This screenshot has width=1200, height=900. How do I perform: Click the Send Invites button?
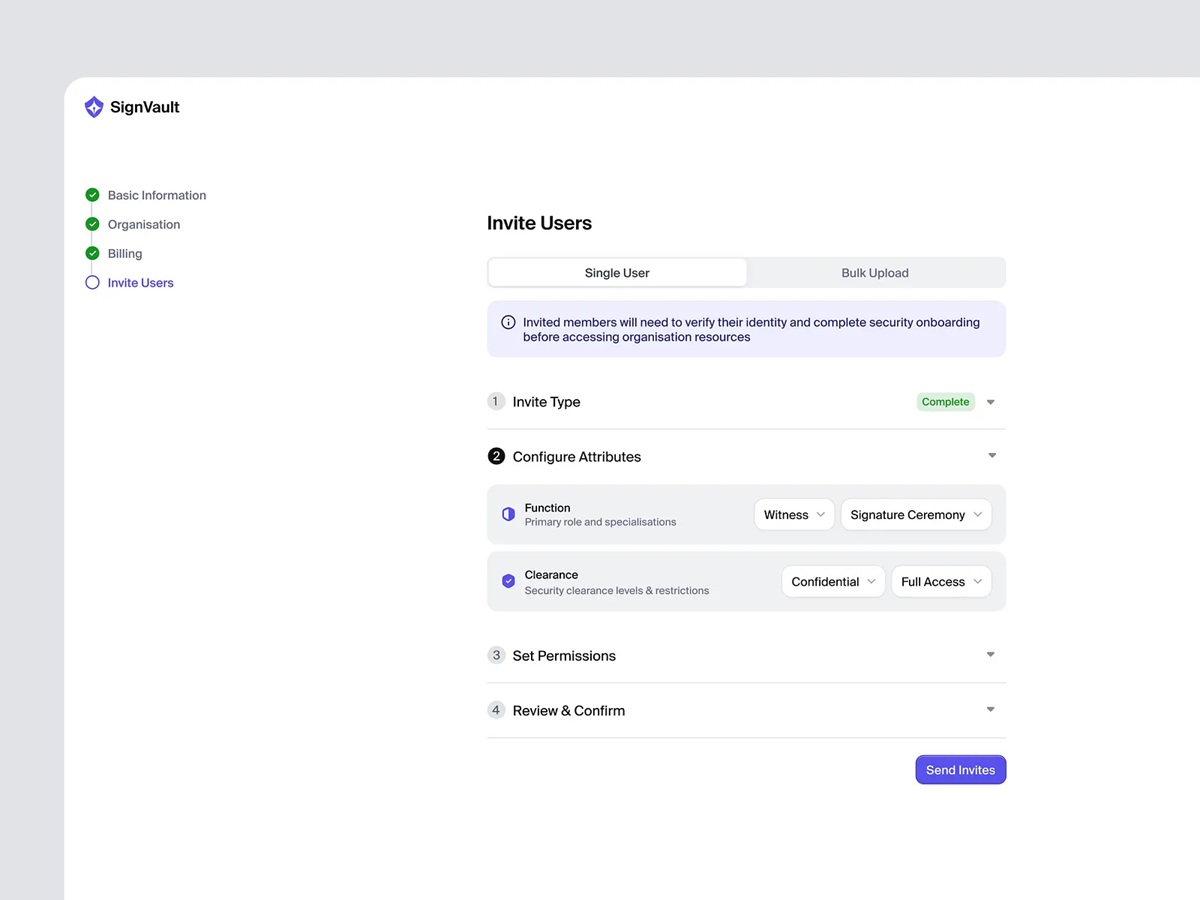click(x=960, y=769)
